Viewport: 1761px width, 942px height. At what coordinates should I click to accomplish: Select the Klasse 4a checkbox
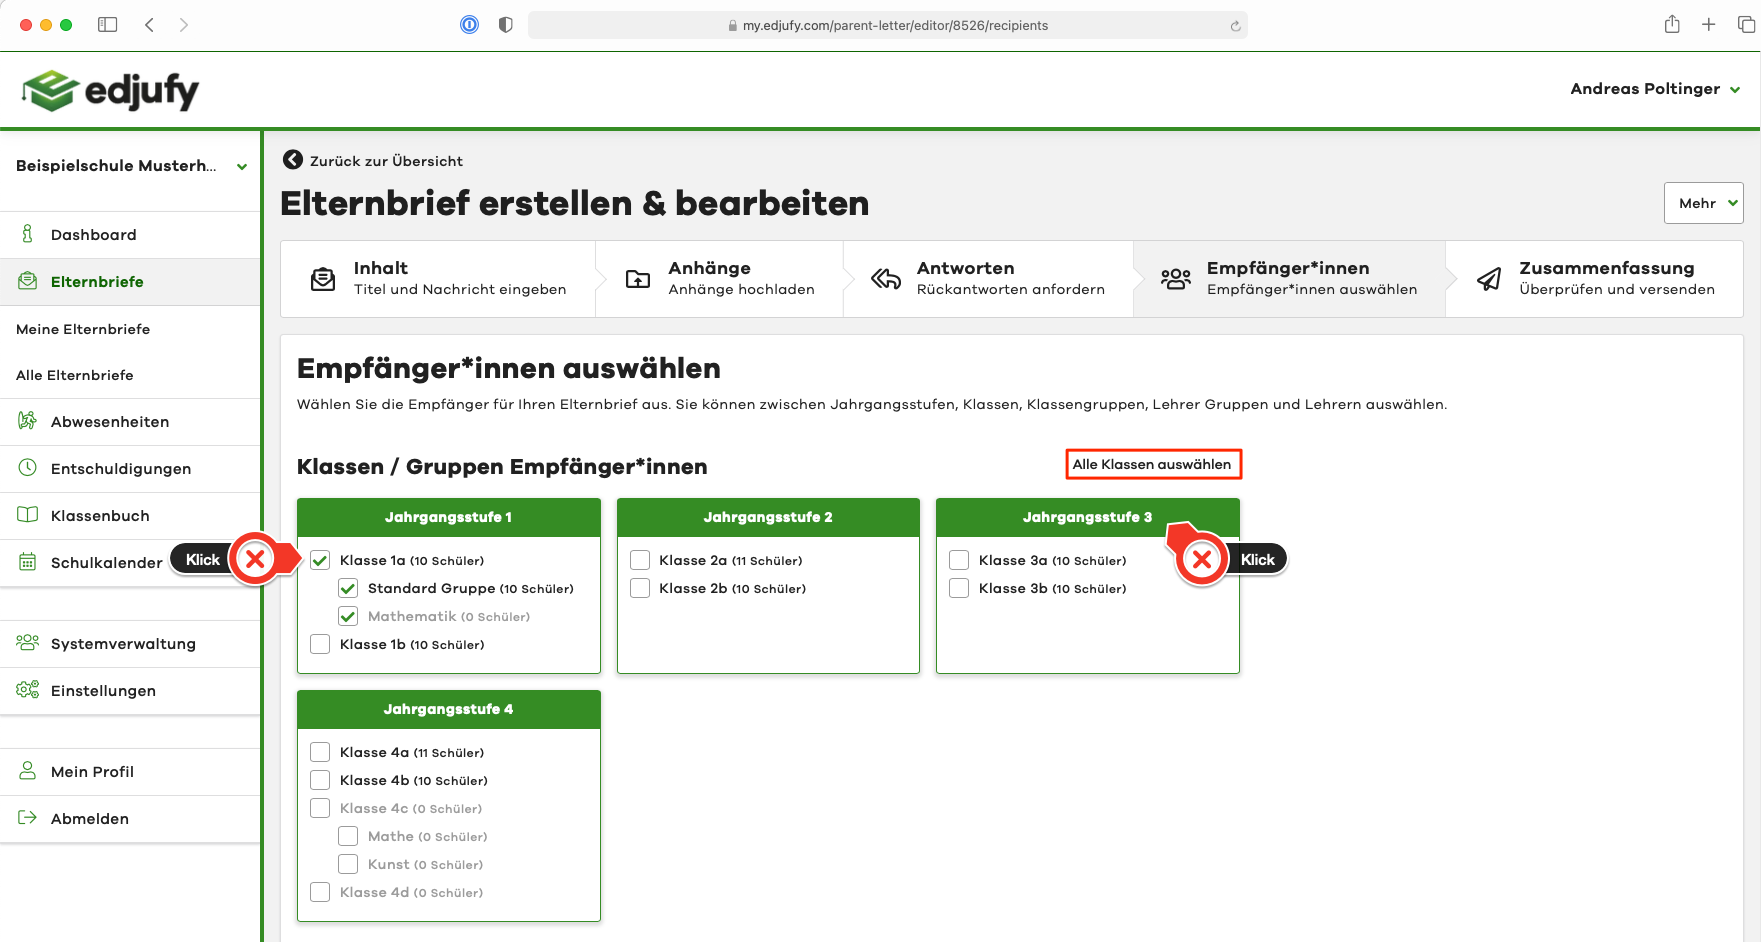(x=320, y=752)
